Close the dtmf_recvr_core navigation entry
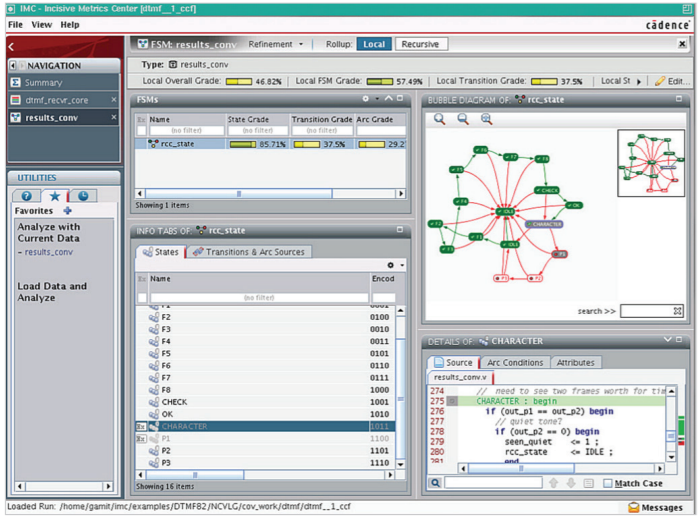The image size is (698, 518). click(x=114, y=100)
